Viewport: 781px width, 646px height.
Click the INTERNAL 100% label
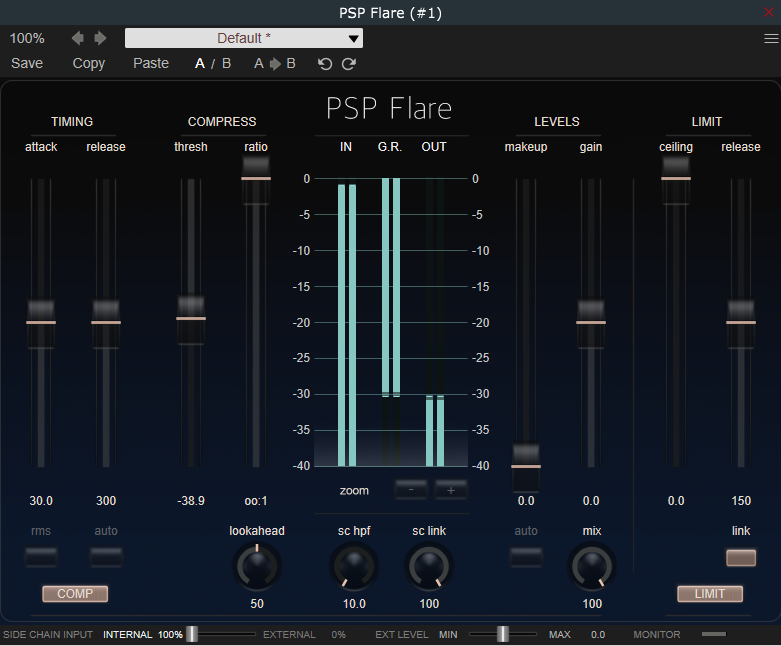[143, 635]
